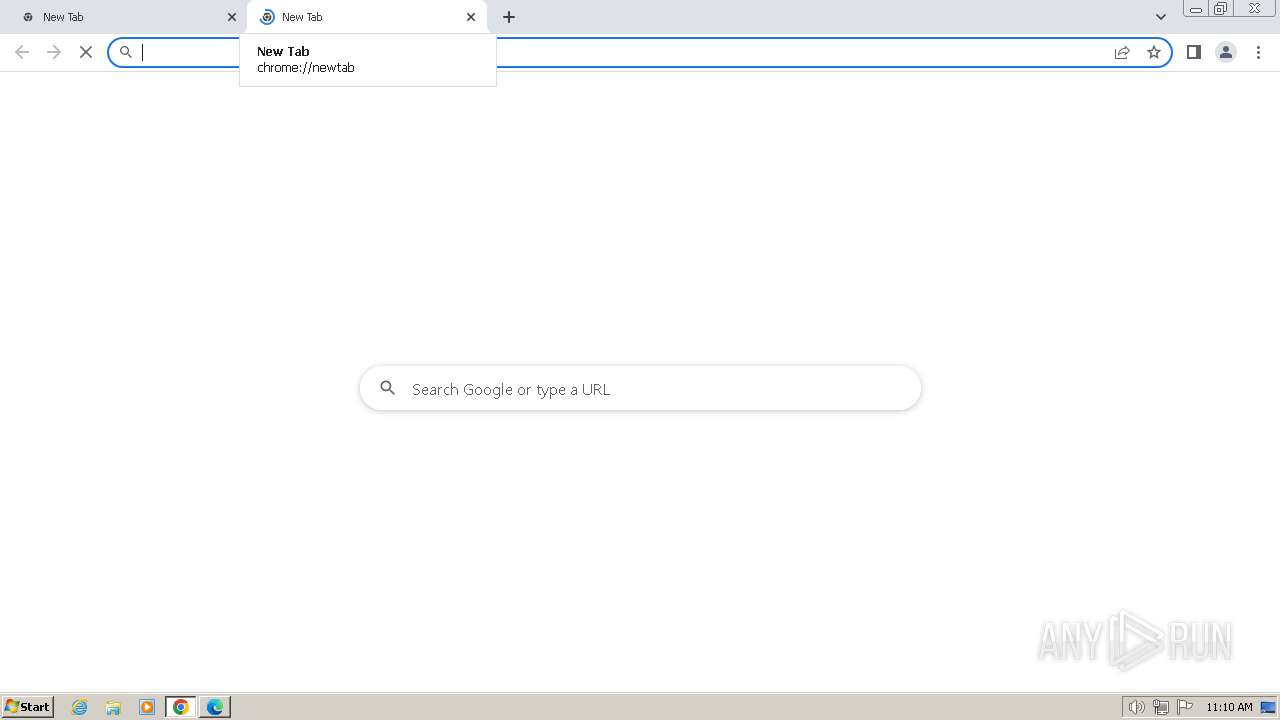Viewport: 1280px width, 720px height.
Task: Open network status tray icon
Action: [1161, 707]
